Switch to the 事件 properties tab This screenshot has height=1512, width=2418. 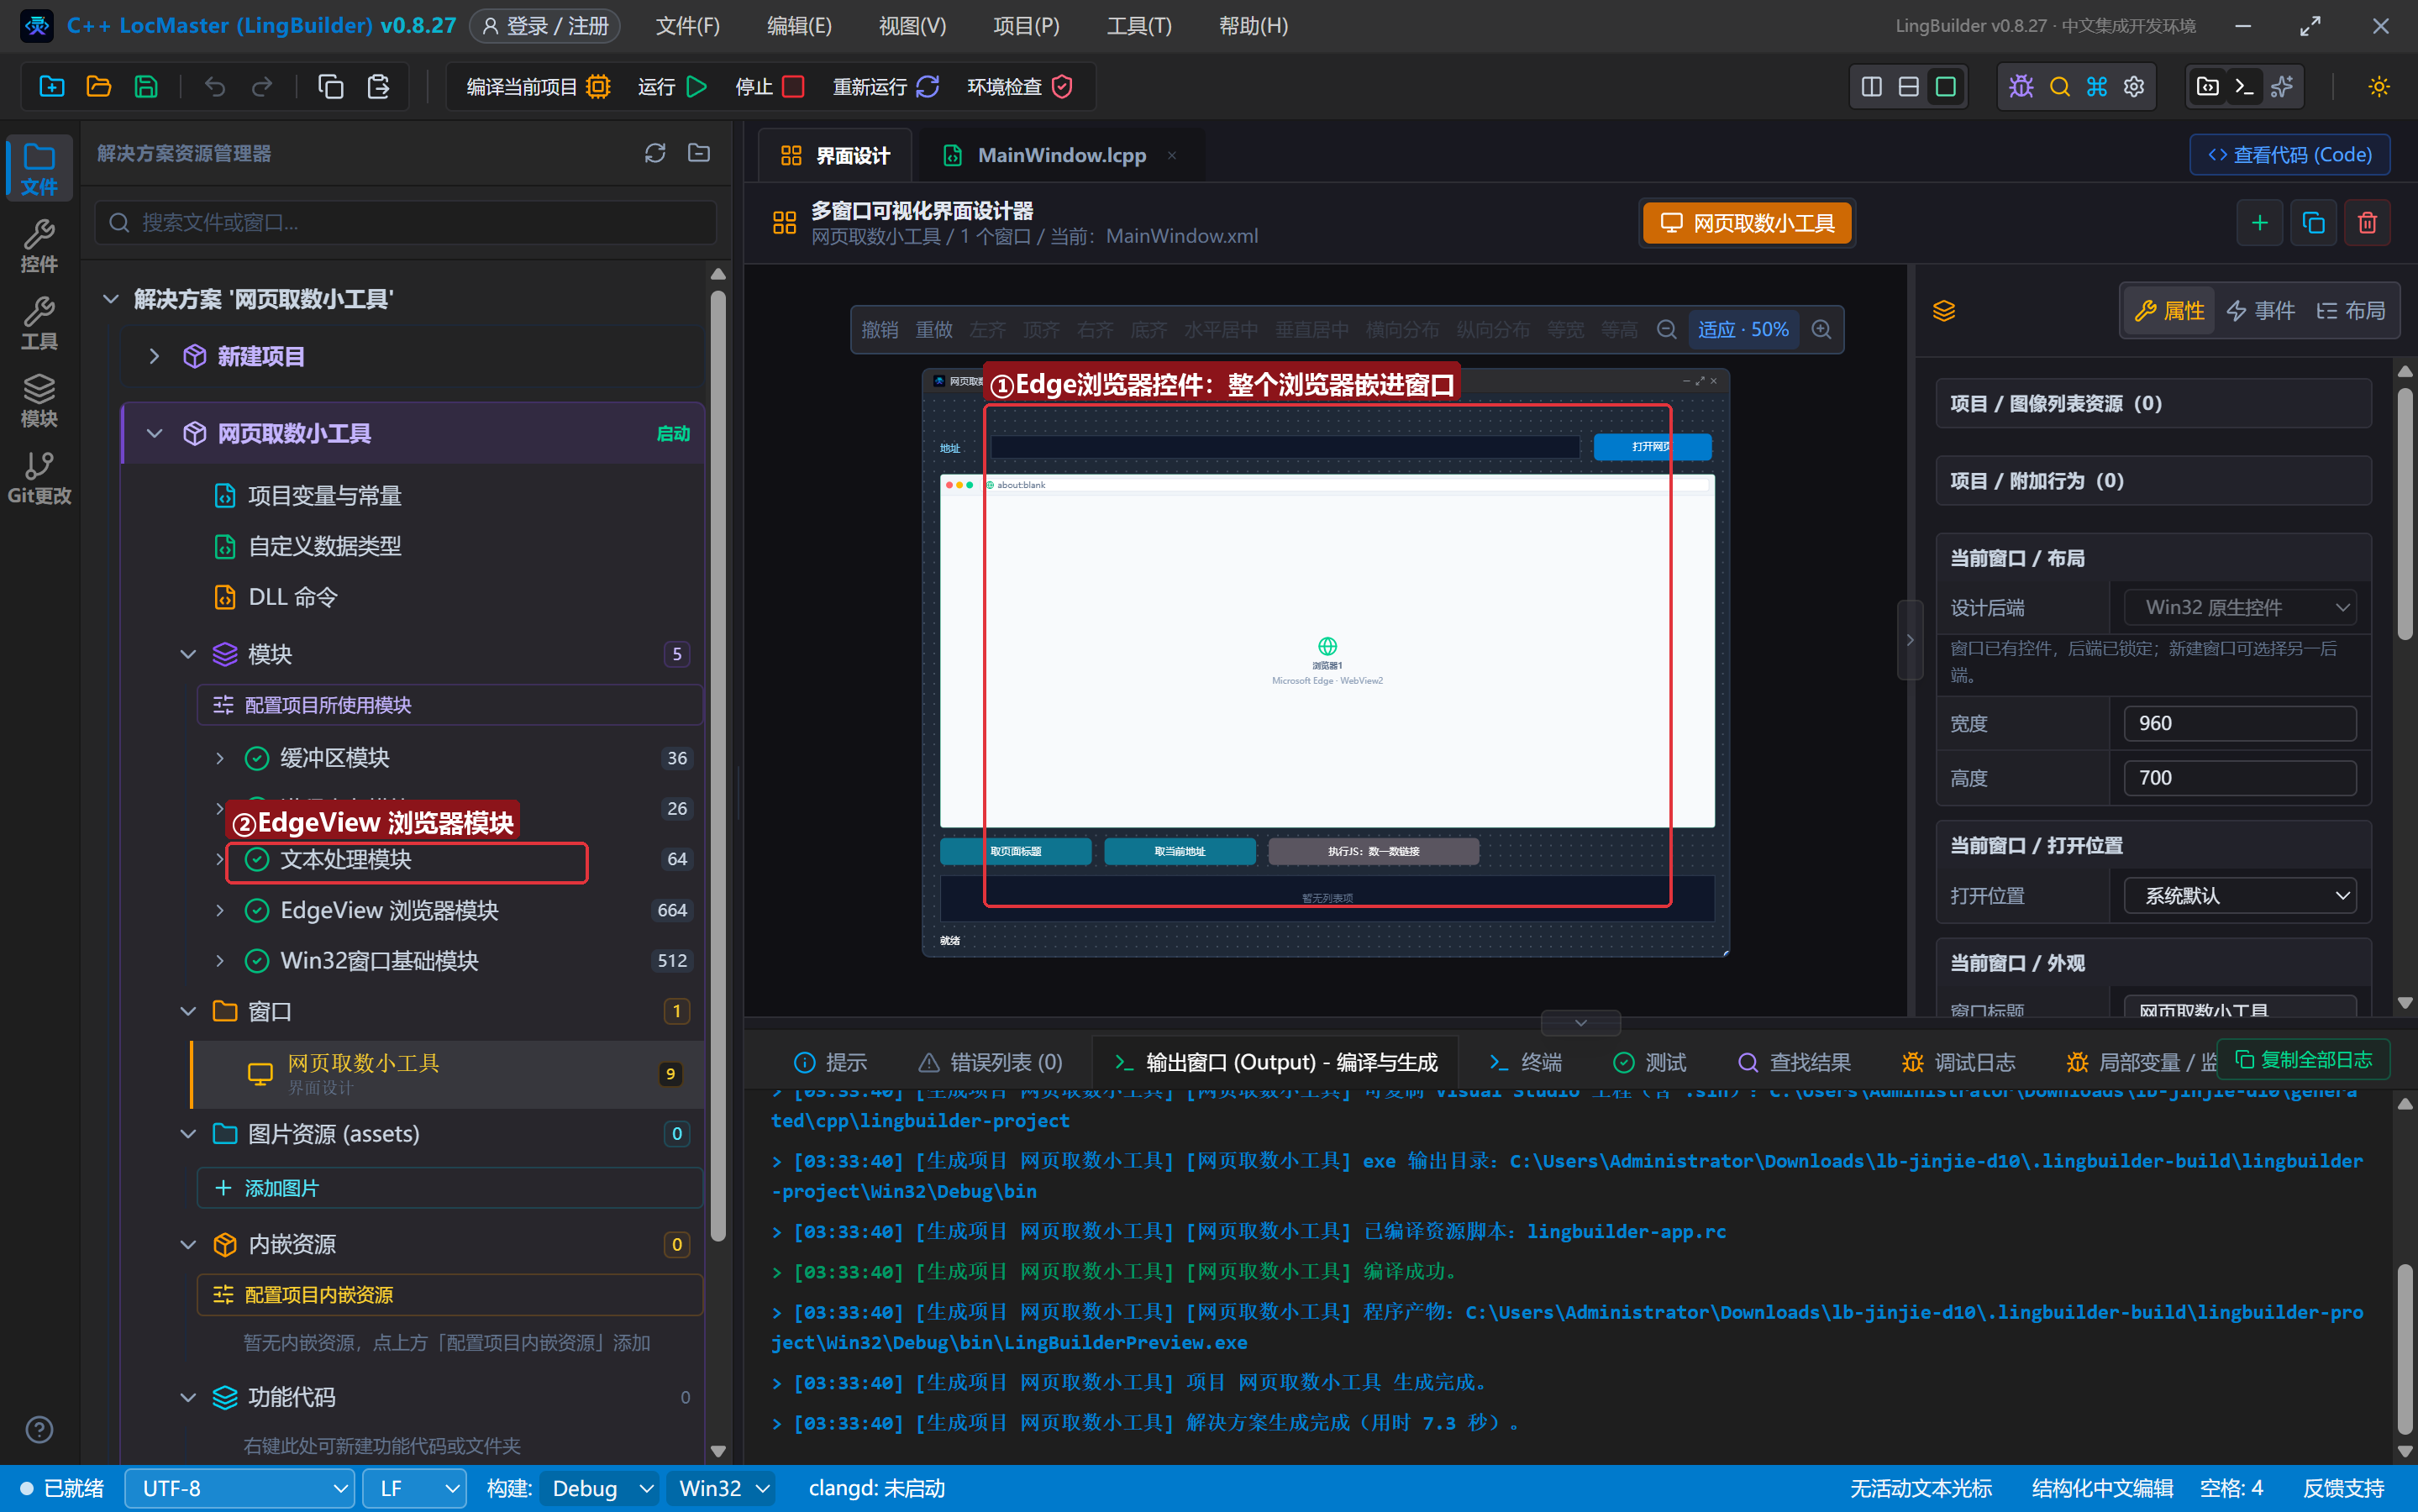[2260, 311]
